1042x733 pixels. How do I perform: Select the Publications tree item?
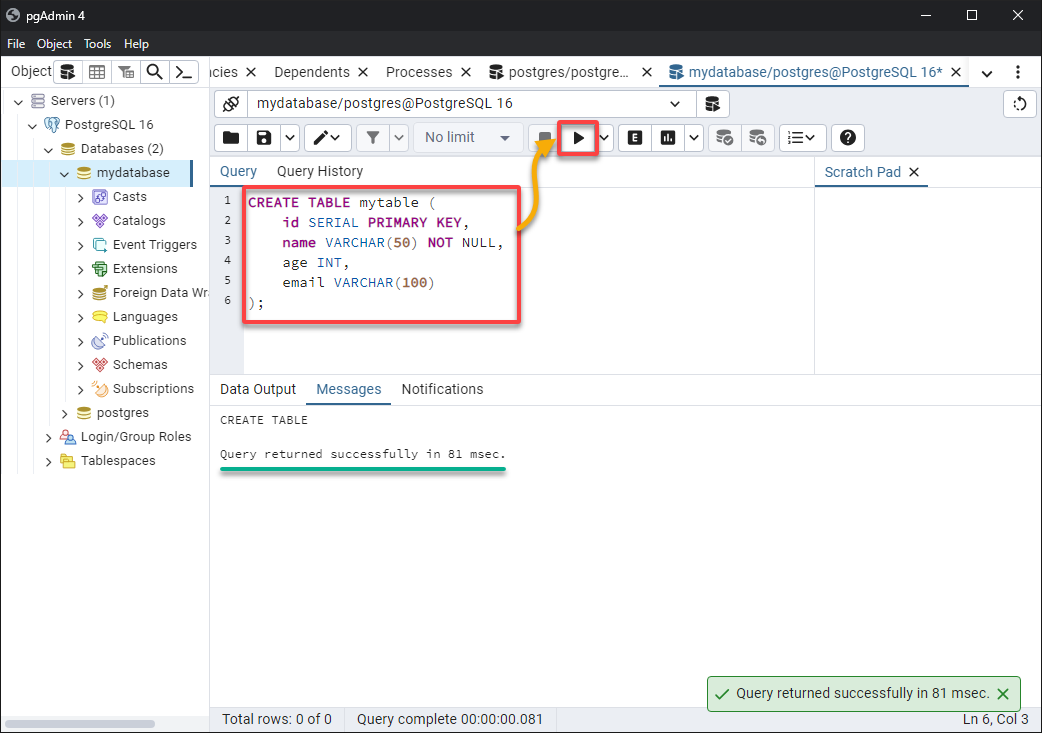(x=150, y=341)
